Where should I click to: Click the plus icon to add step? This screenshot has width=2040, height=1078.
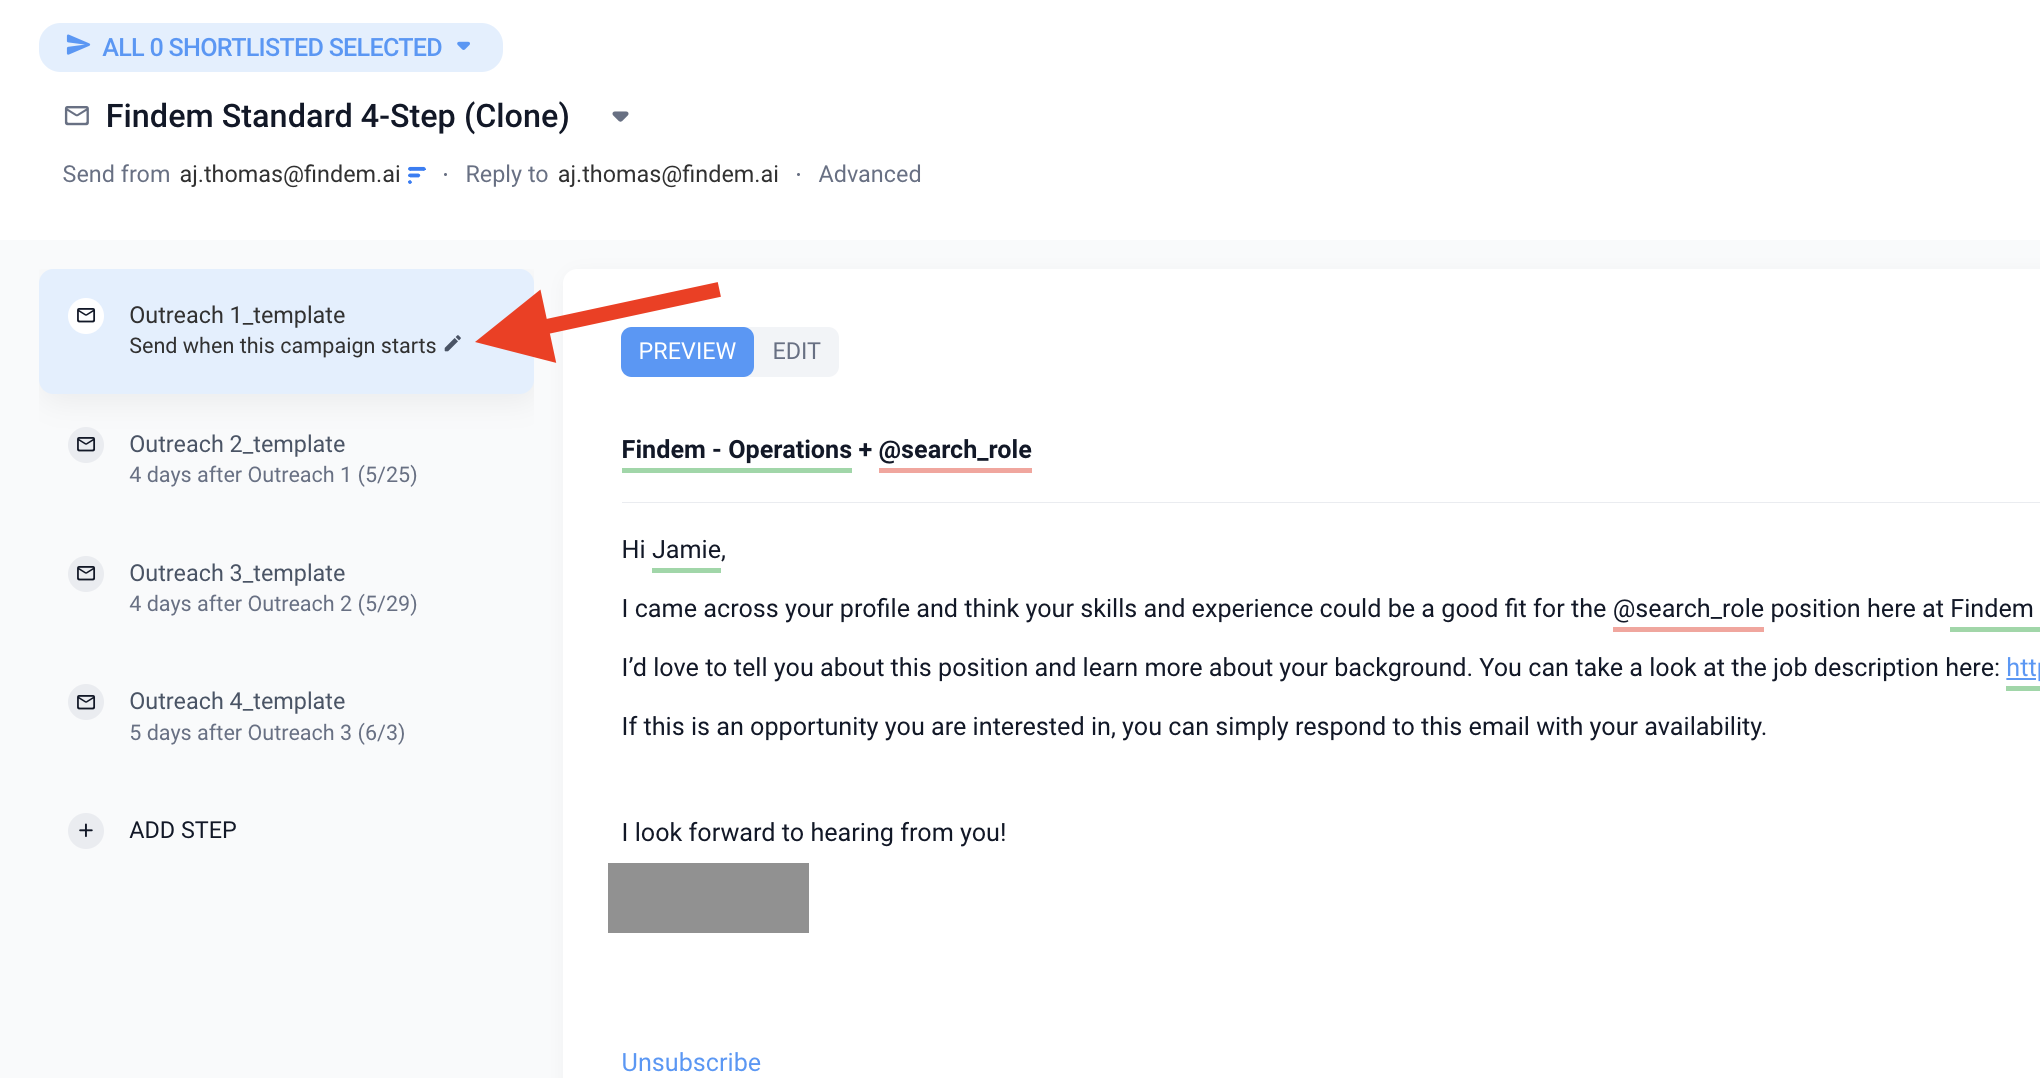pyautogui.click(x=86, y=830)
